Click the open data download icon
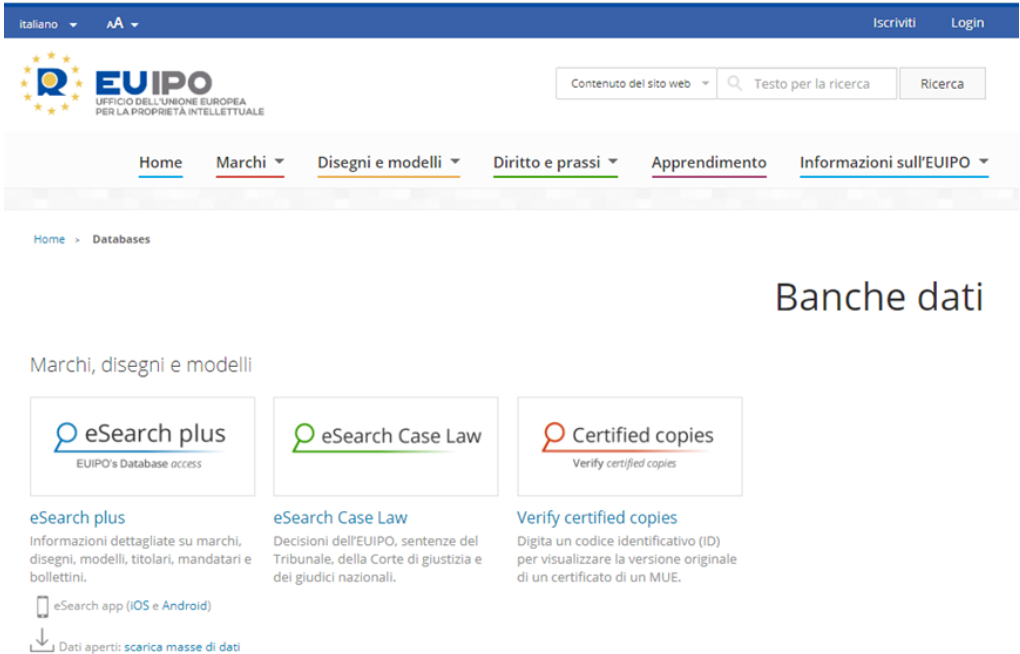 (x=41, y=641)
